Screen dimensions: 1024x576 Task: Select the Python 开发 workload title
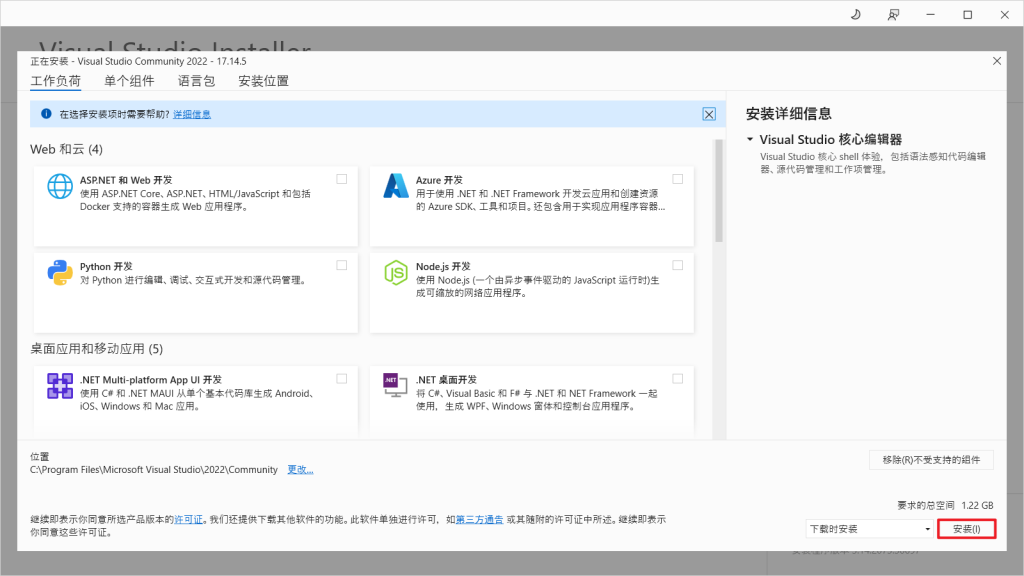pos(106,266)
